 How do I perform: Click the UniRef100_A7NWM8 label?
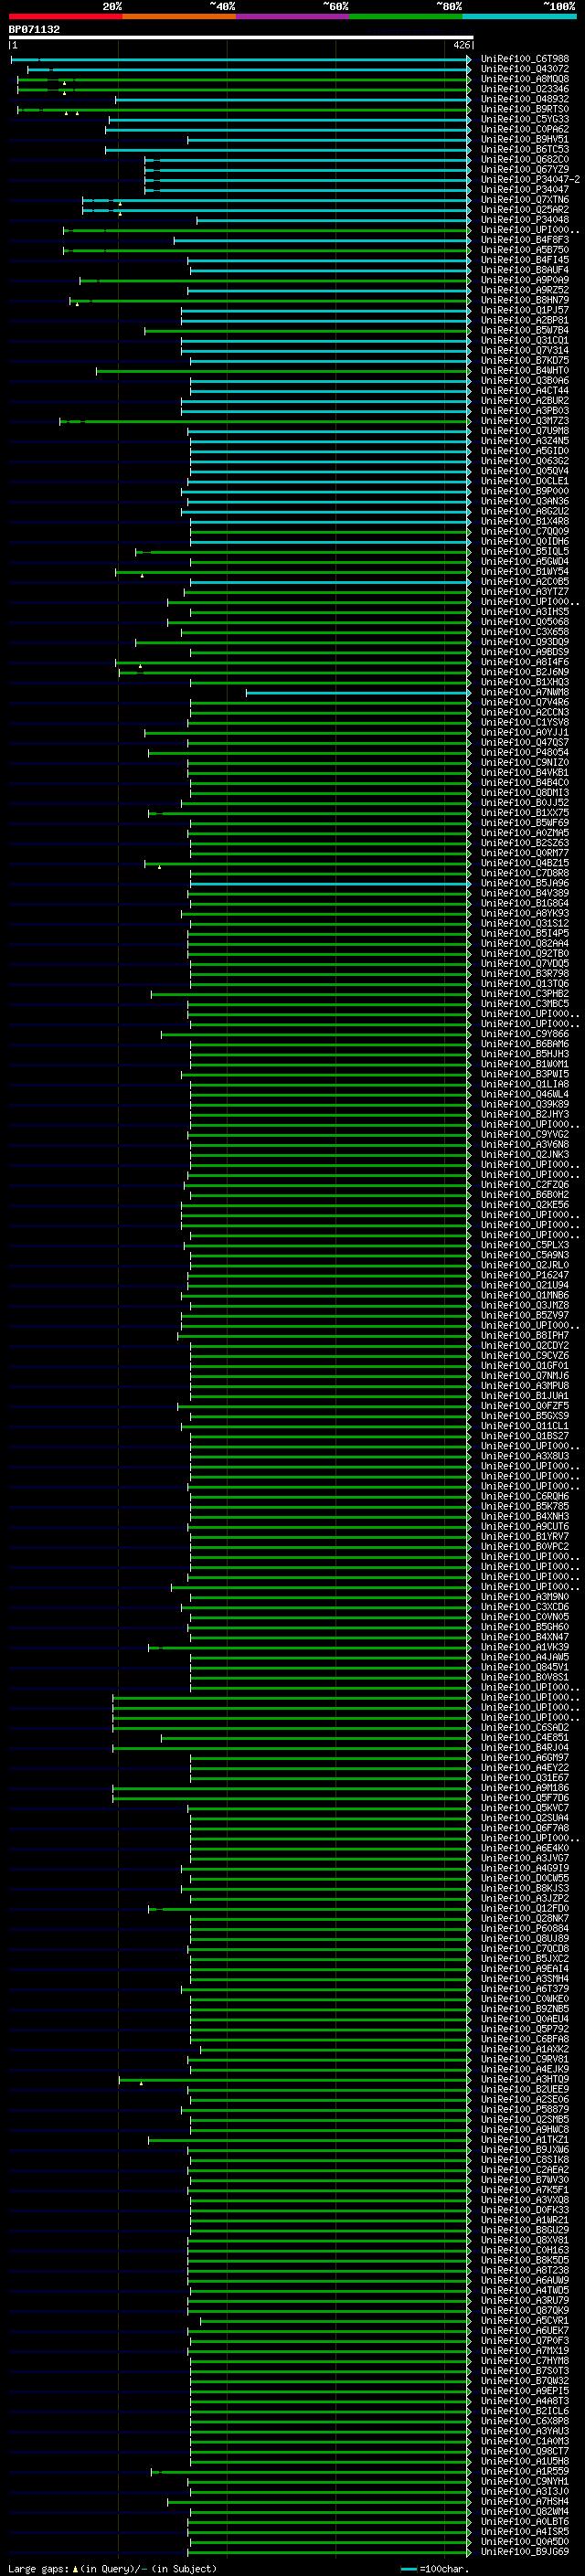click(525, 692)
